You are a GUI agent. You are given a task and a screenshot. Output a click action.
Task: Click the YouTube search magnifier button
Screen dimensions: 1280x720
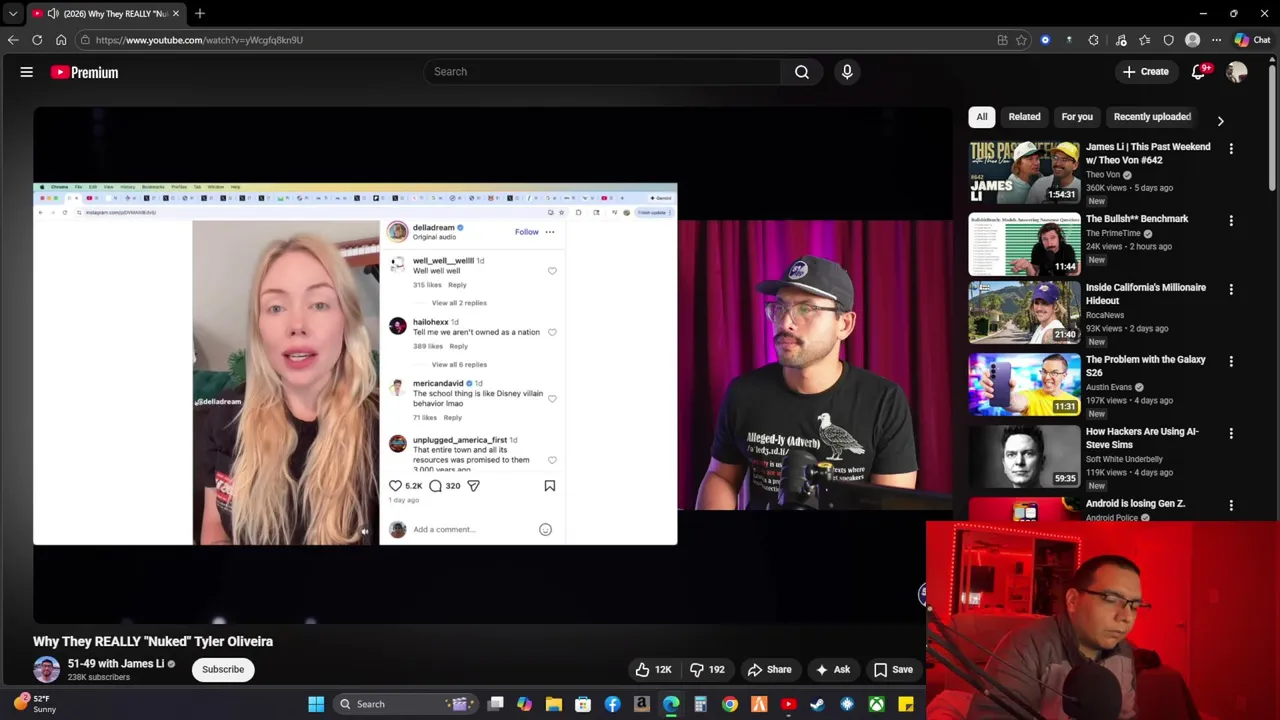coord(802,72)
